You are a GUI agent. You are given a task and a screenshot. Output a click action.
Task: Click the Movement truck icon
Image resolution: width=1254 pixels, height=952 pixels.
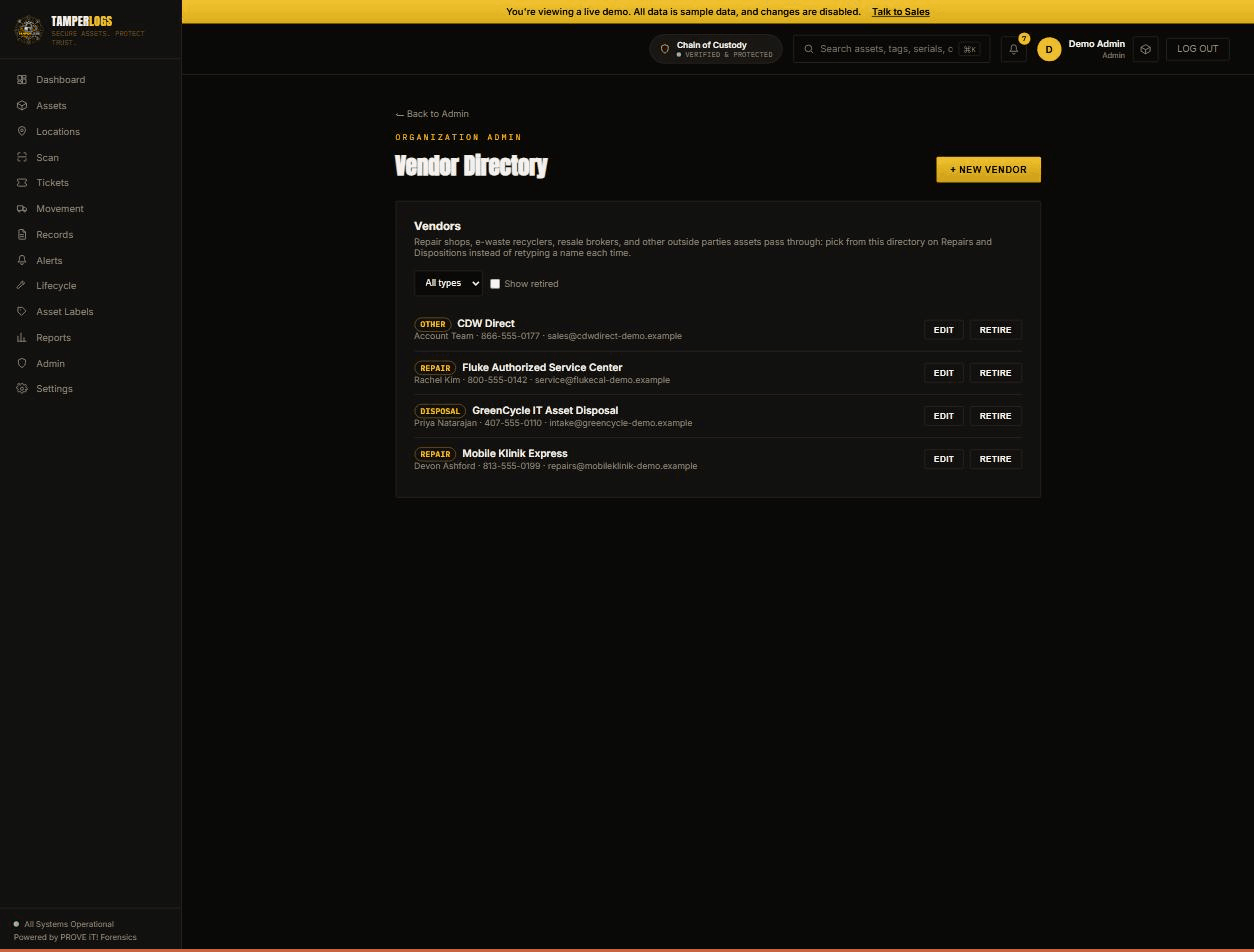click(22, 209)
